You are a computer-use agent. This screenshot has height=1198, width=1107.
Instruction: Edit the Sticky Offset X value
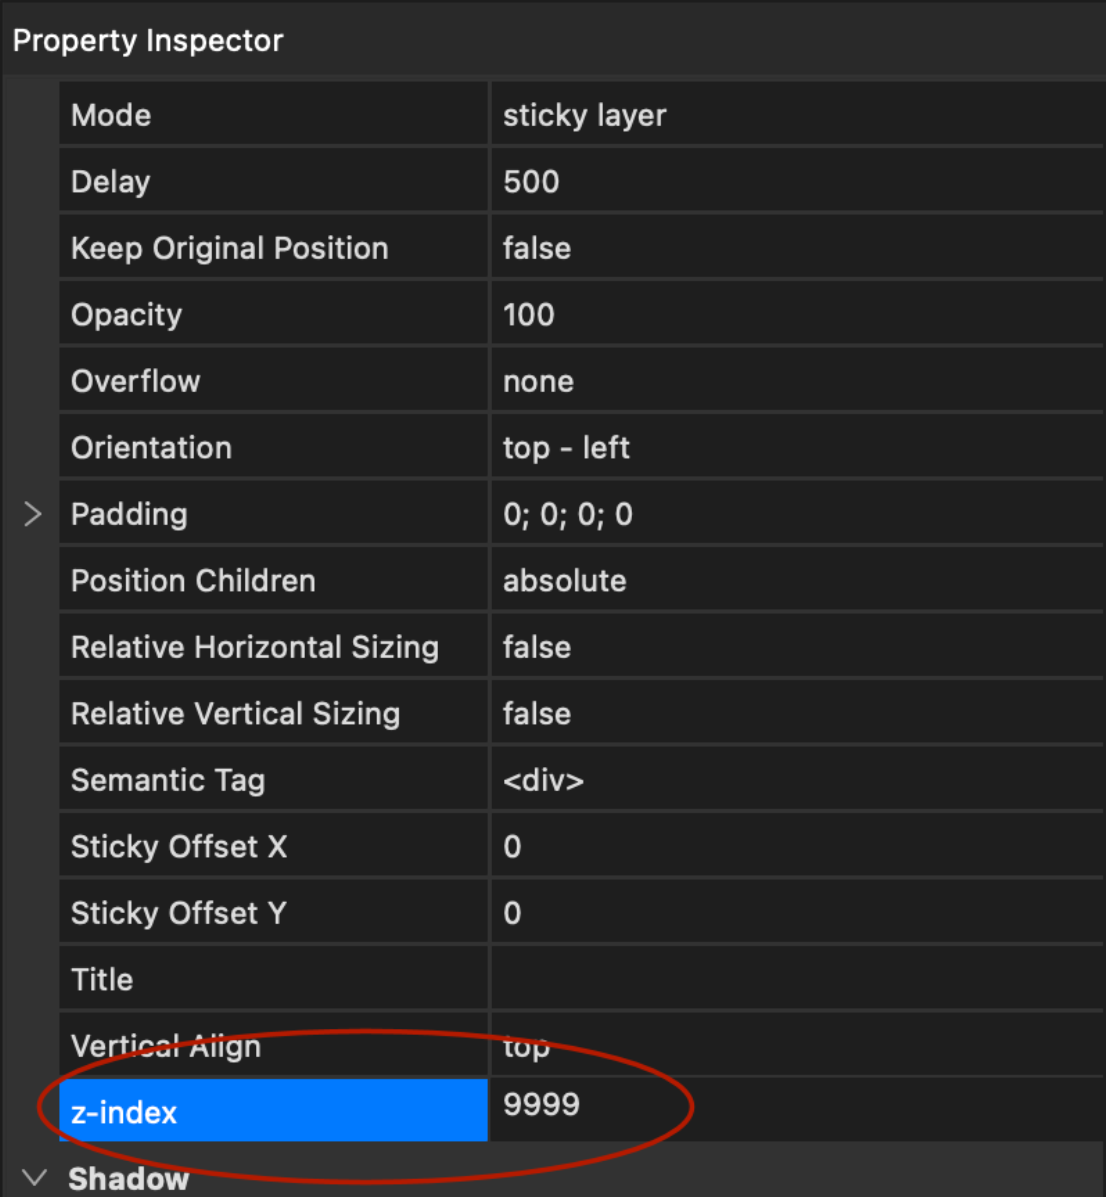click(x=795, y=847)
